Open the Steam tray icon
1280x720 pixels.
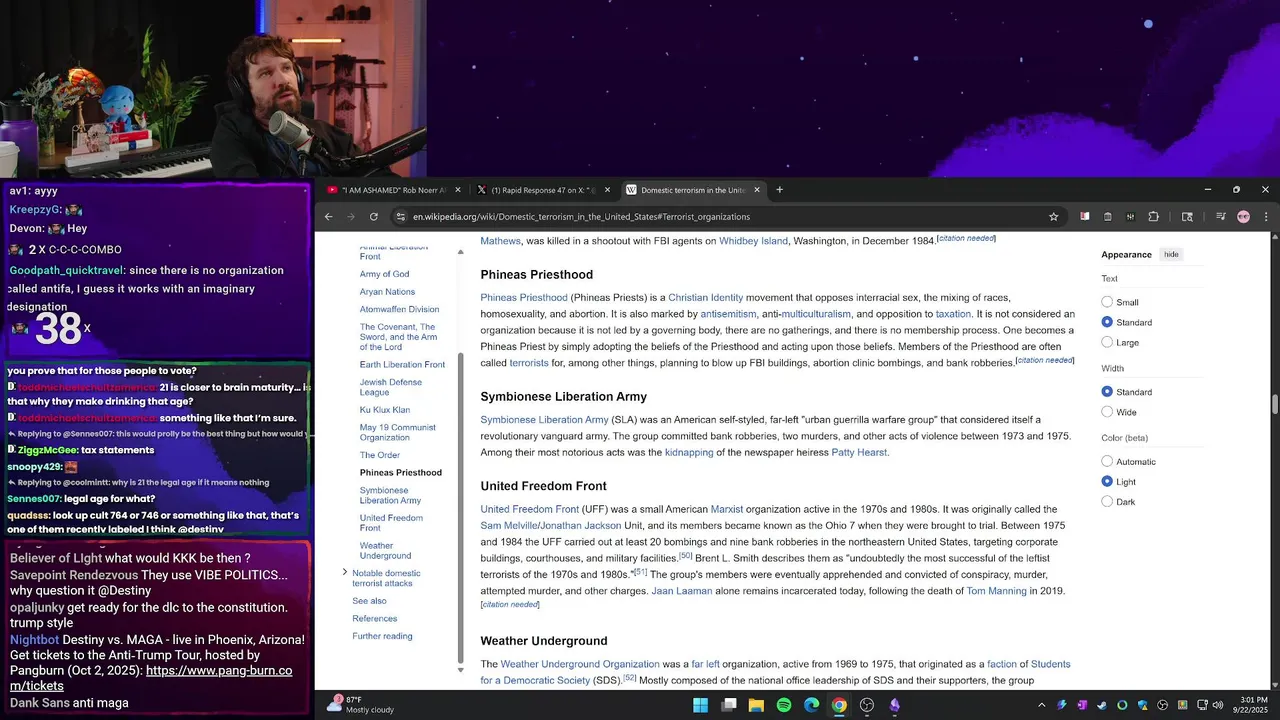click(1102, 705)
